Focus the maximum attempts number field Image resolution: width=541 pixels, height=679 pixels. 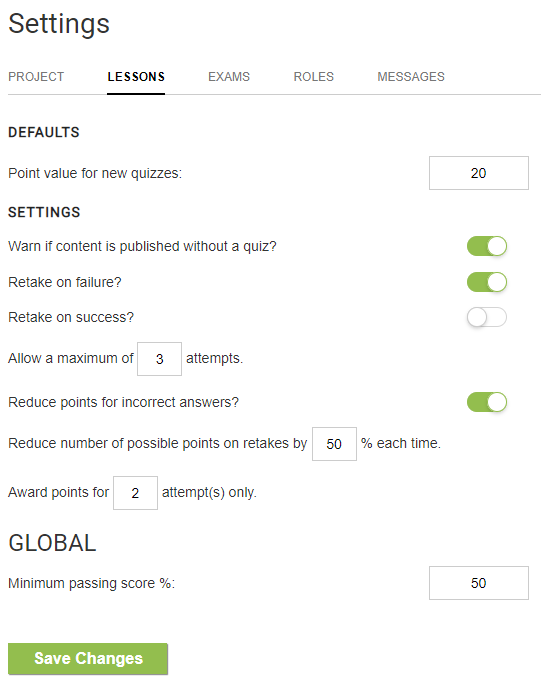tap(159, 359)
